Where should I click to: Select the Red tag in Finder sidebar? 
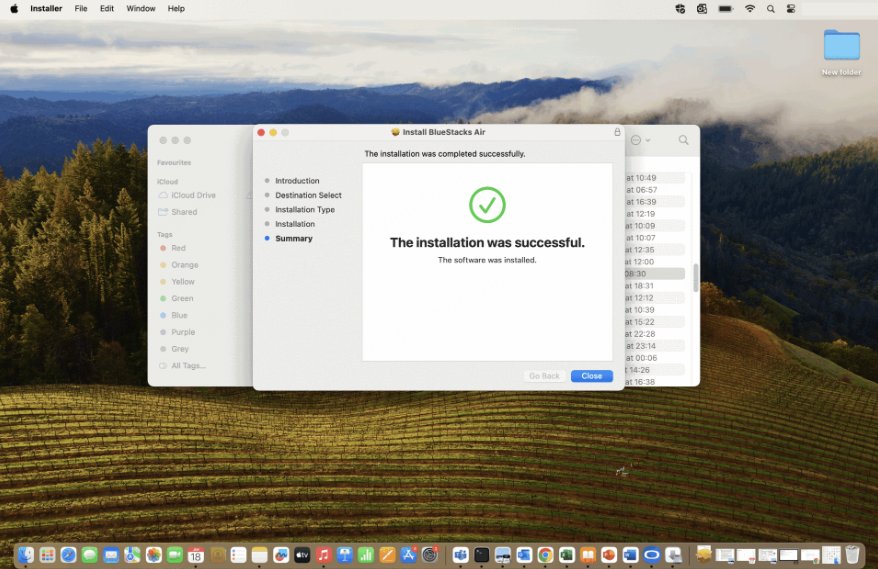click(178, 248)
